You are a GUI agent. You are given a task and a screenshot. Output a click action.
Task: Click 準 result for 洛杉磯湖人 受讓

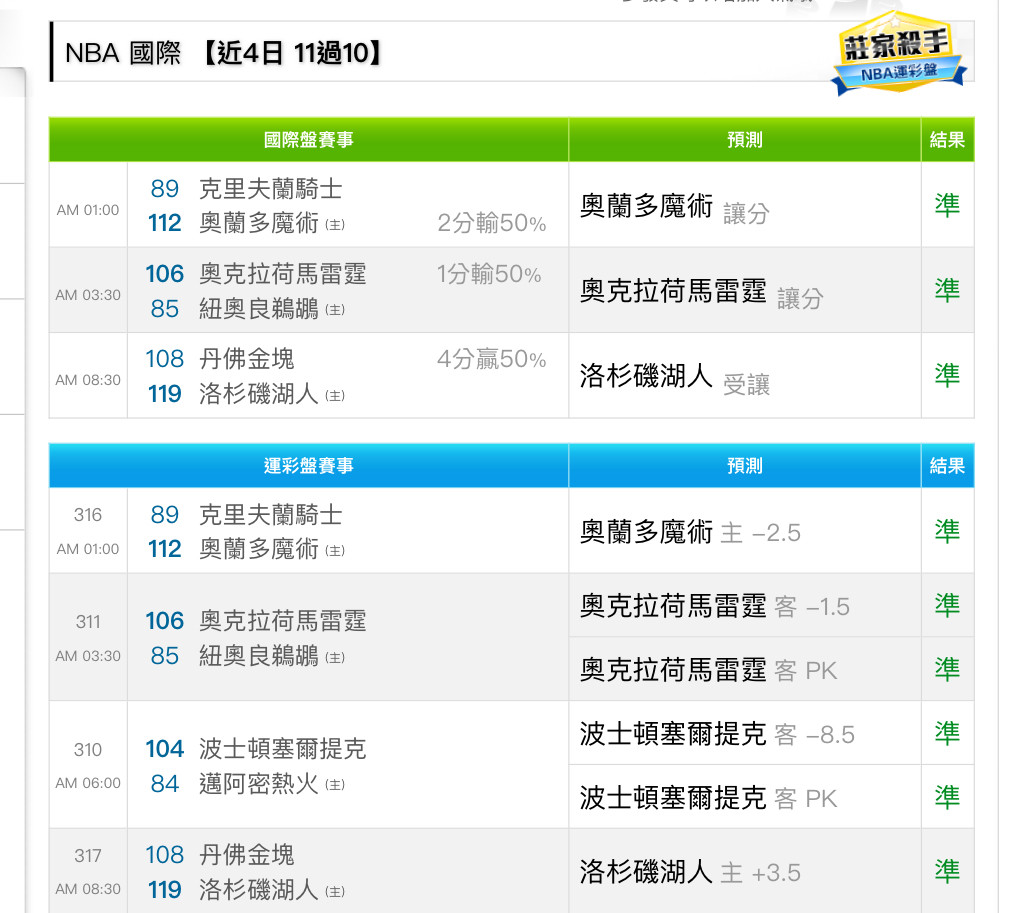(x=947, y=375)
